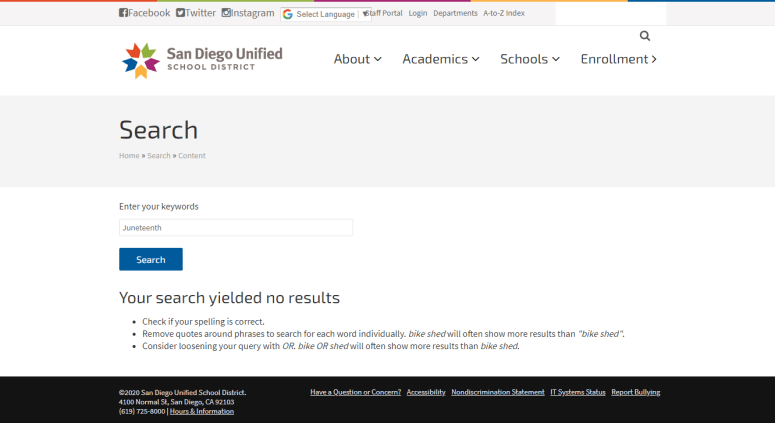The height and width of the screenshot is (423, 775).
Task: Expand the Academics menu
Action: coord(440,59)
